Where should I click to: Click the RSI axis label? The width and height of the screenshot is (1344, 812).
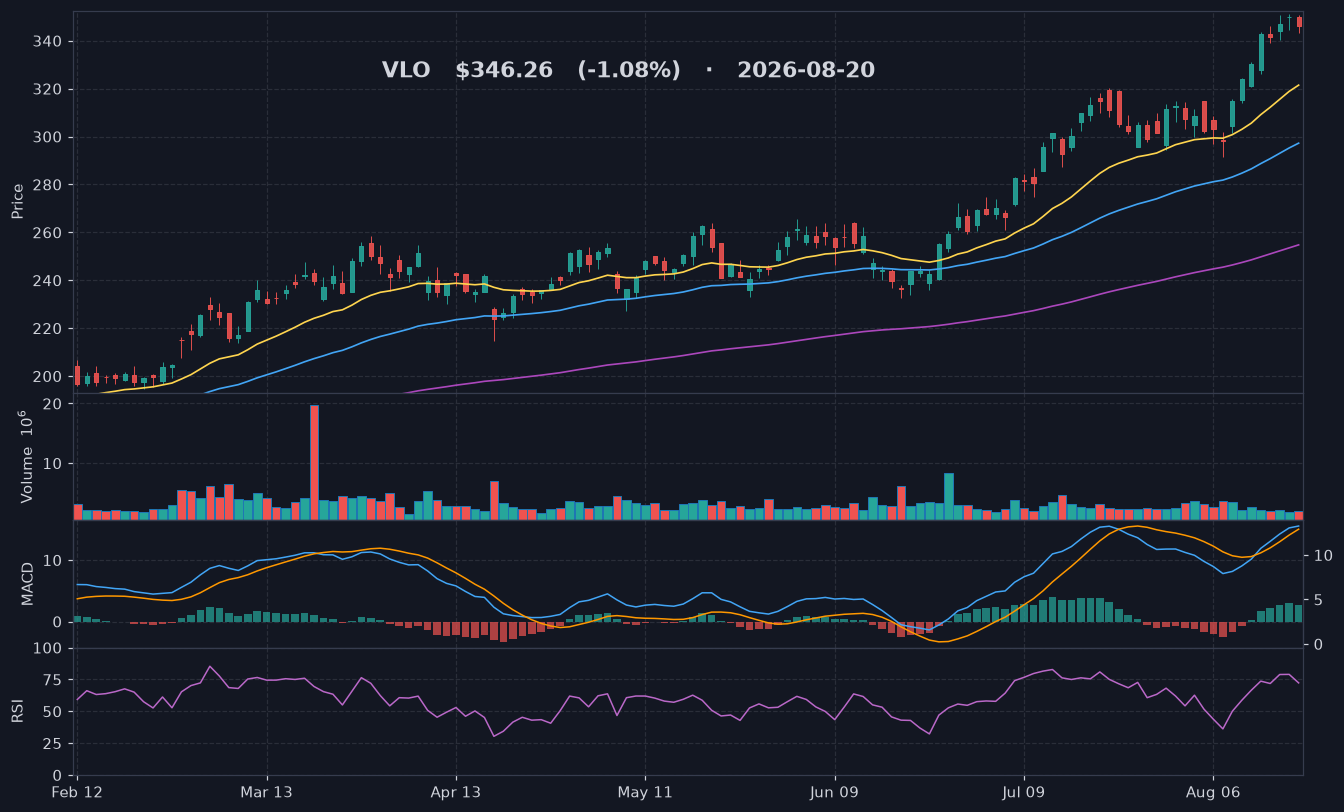(x=18, y=711)
